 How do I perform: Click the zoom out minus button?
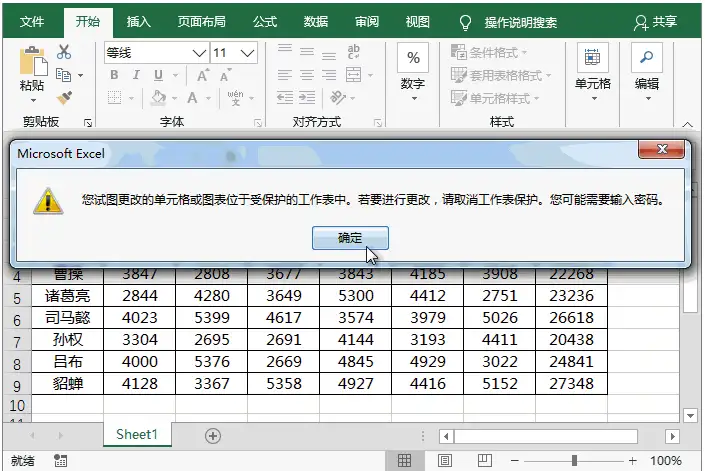515,460
